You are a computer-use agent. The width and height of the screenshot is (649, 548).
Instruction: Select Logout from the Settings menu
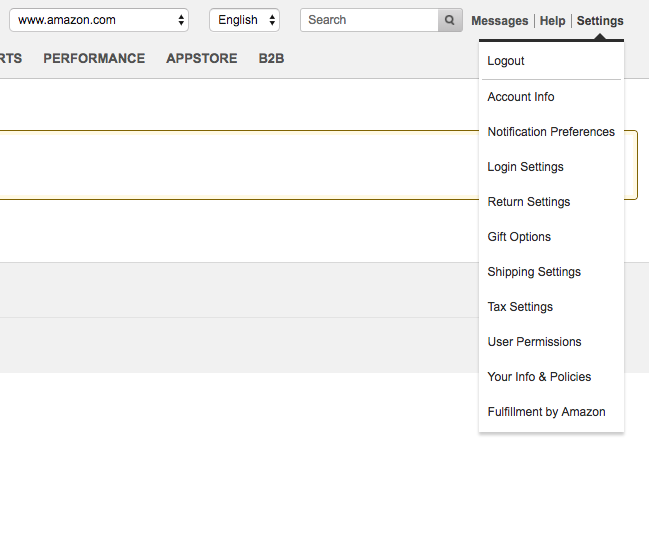coord(506,61)
